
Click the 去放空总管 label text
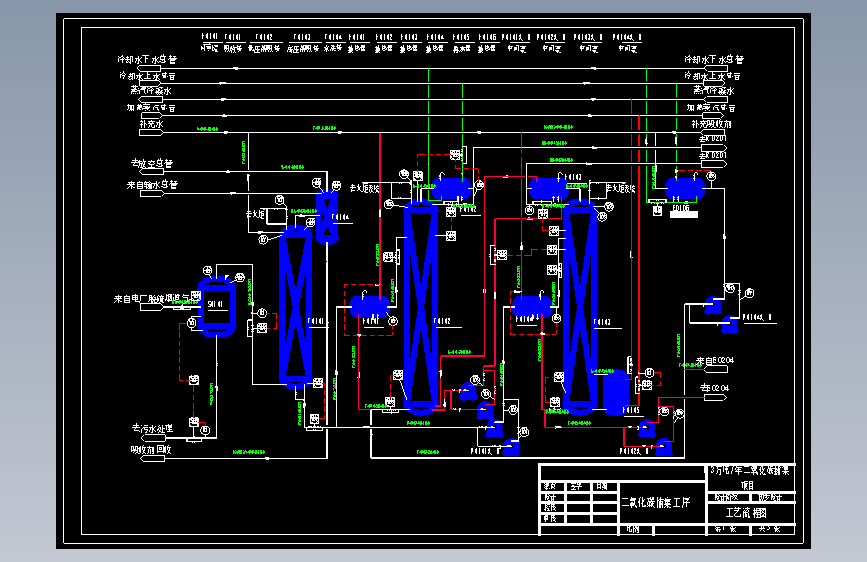[x=152, y=163]
